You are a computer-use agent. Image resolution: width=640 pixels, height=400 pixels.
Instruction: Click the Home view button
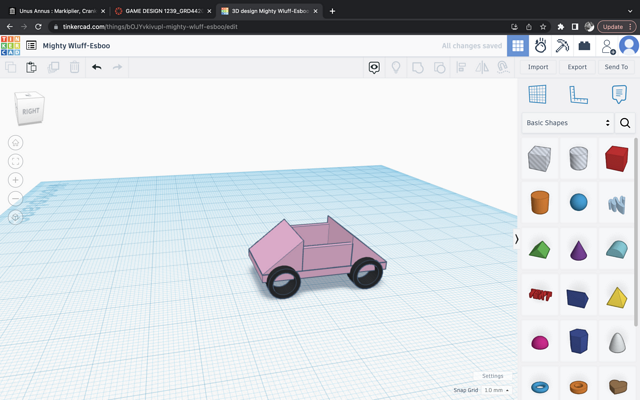(x=15, y=143)
